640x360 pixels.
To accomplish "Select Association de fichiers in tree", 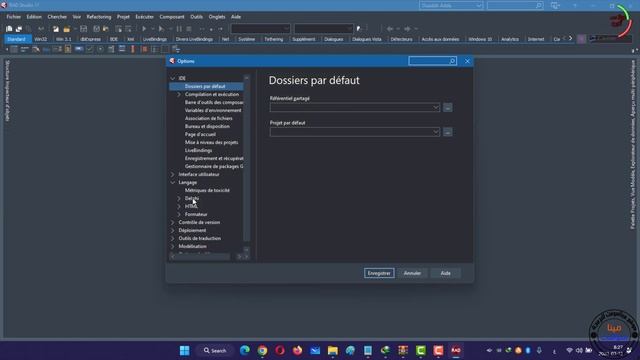I will pos(209,118).
